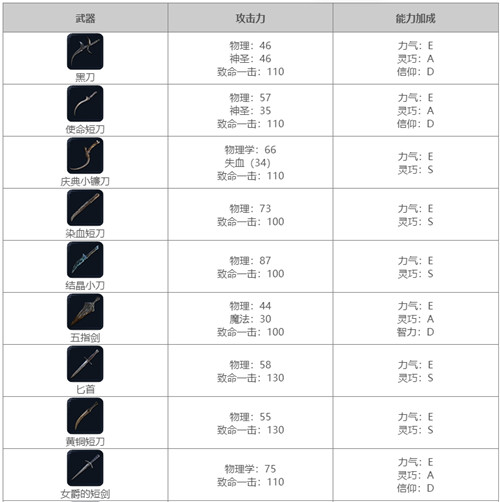Open the 匕首 dagger icon
This screenshot has height=502, width=500.
[x=85, y=363]
